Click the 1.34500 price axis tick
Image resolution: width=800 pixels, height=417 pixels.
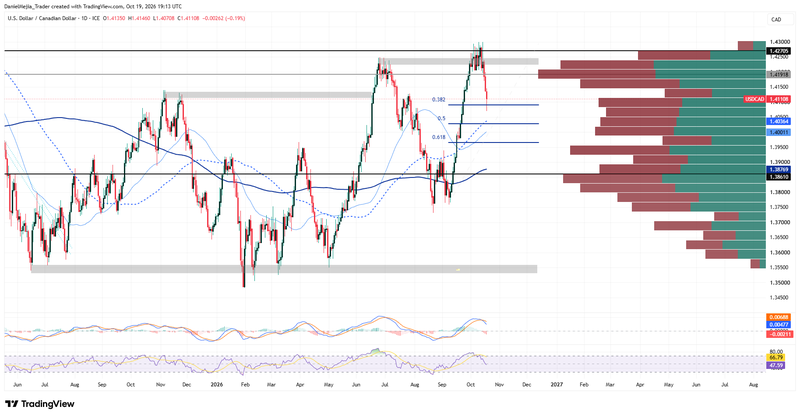[x=780, y=298]
